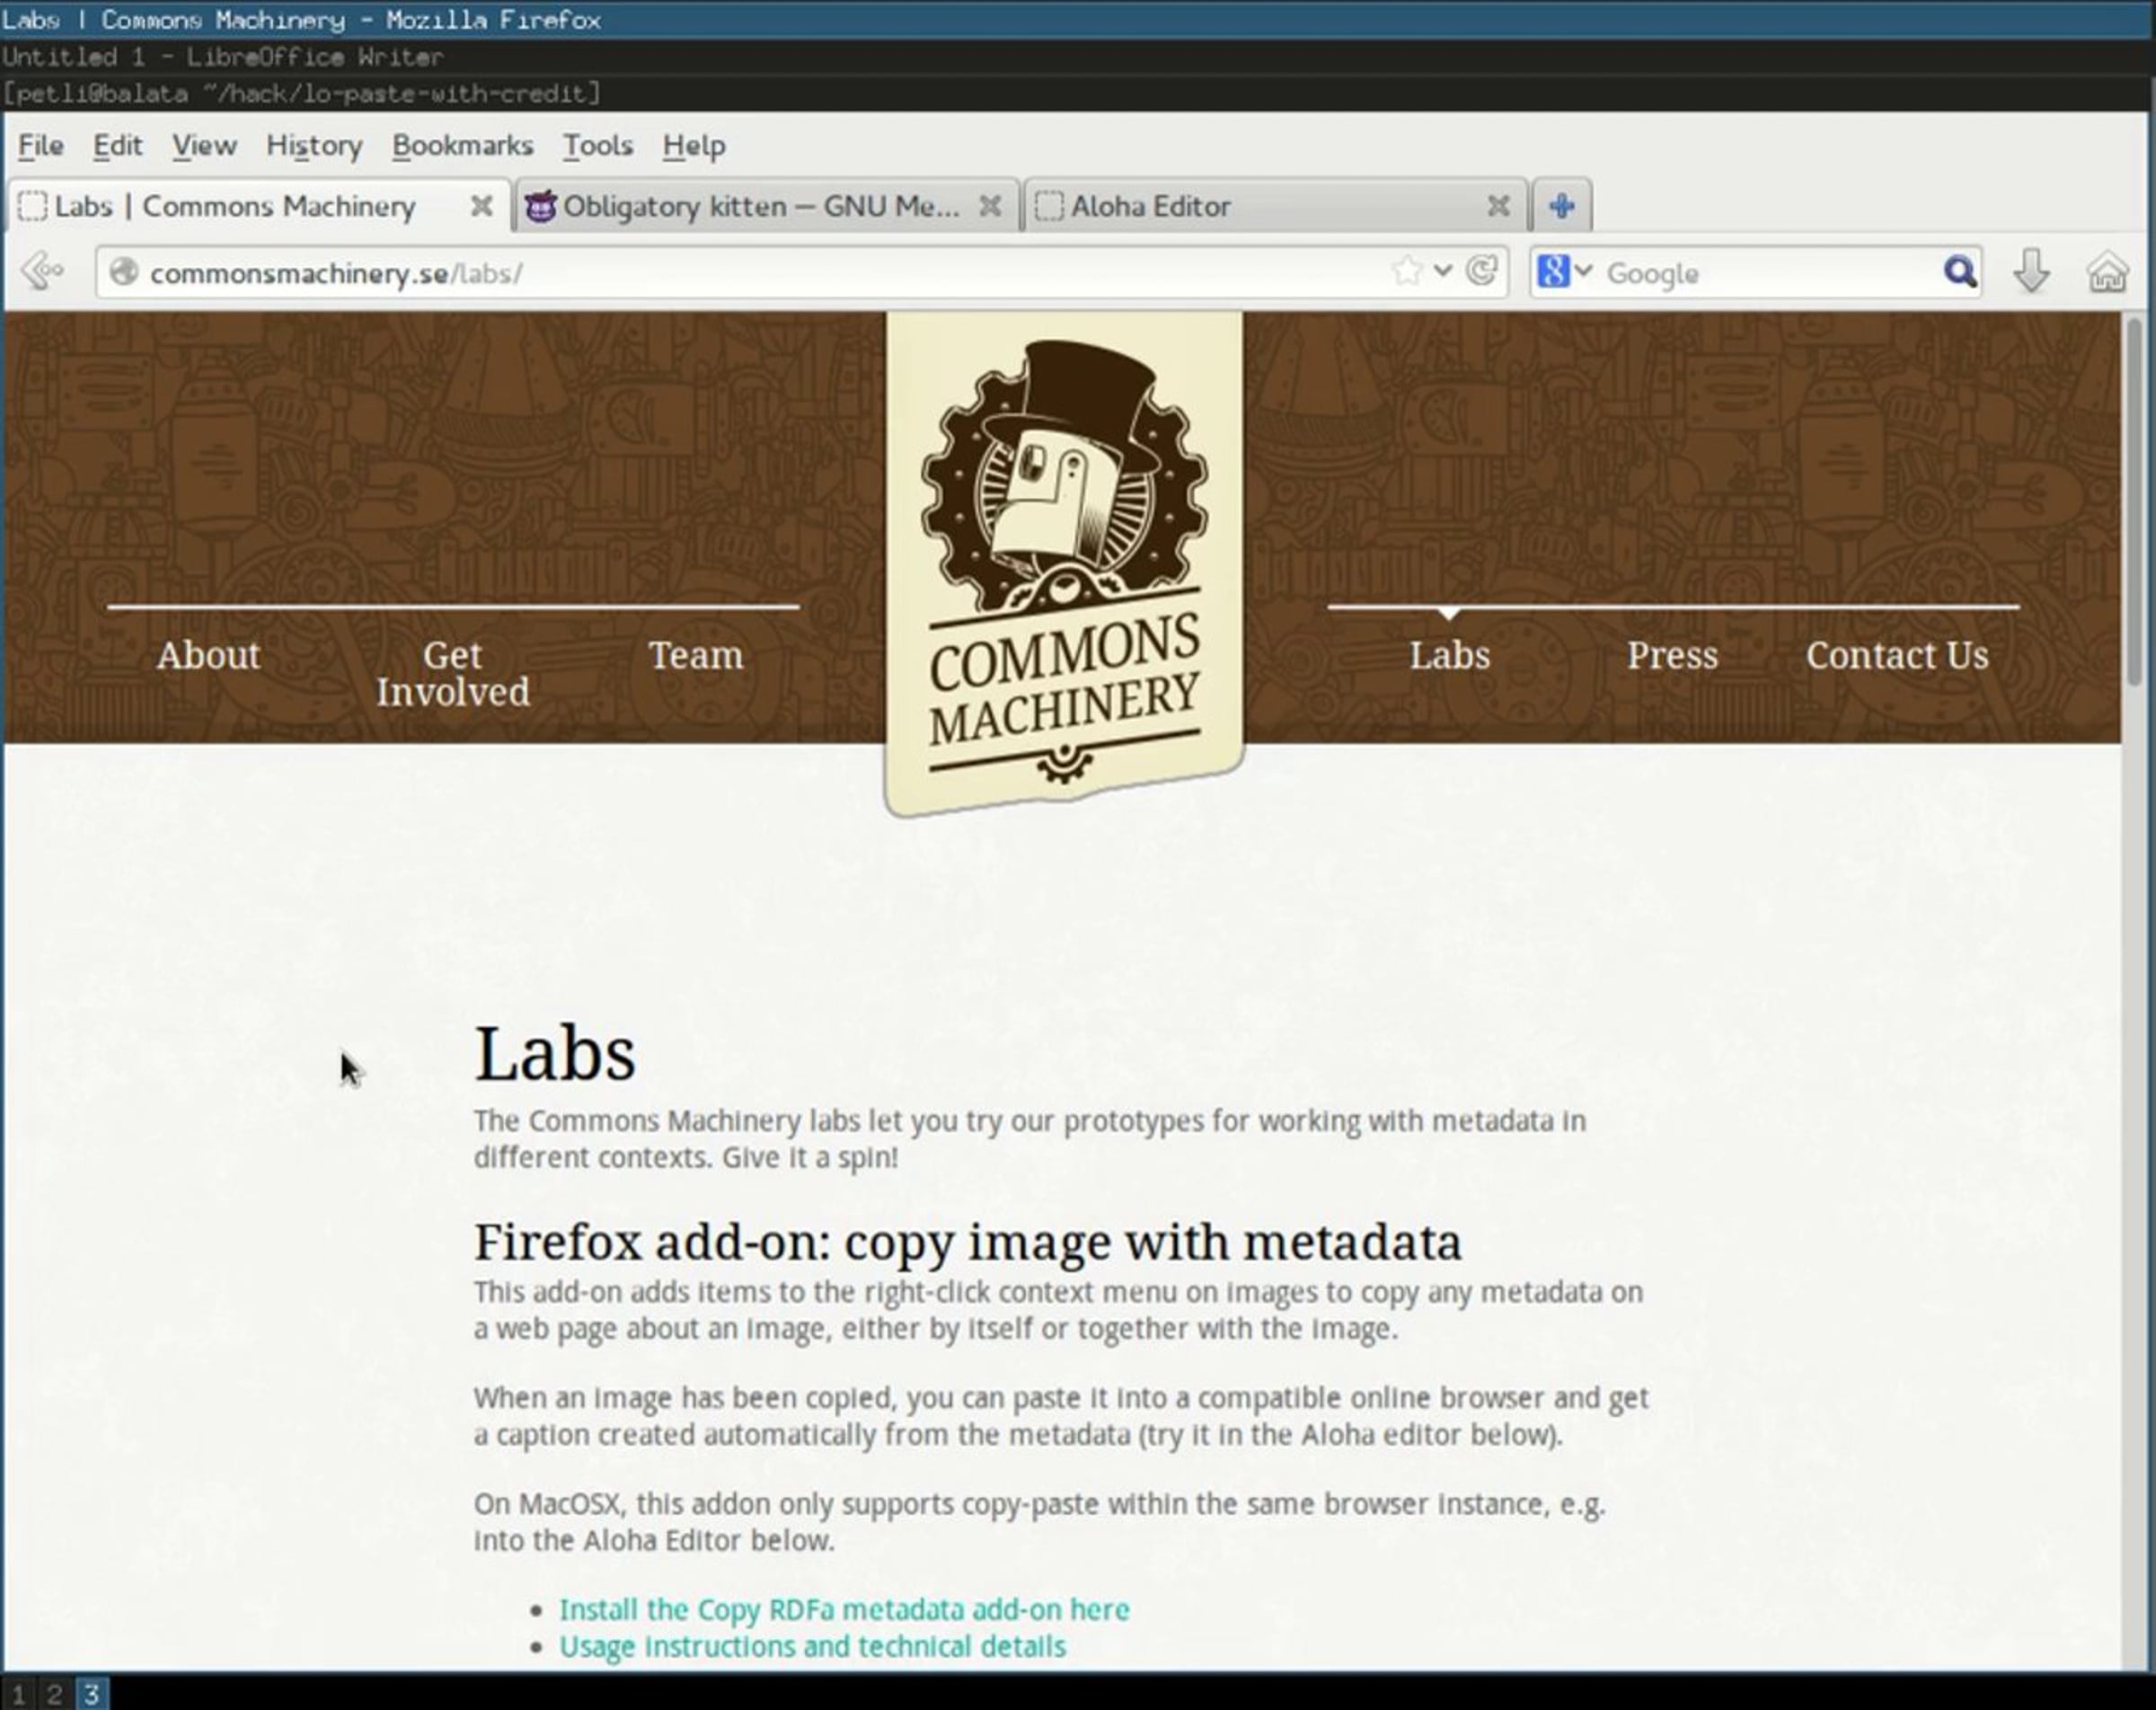Click the reload page icon
This screenshot has height=1710, width=2156.
click(1481, 271)
